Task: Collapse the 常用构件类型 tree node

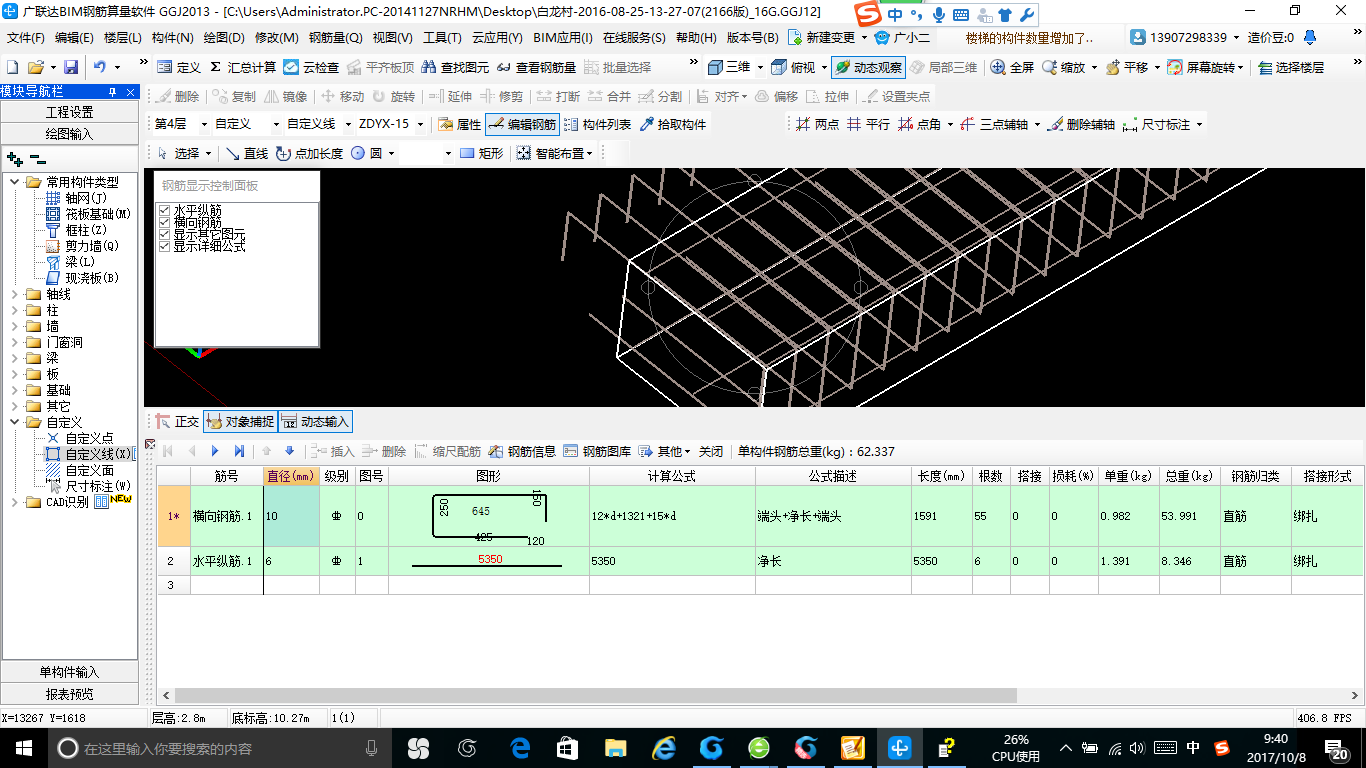Action: (15, 182)
